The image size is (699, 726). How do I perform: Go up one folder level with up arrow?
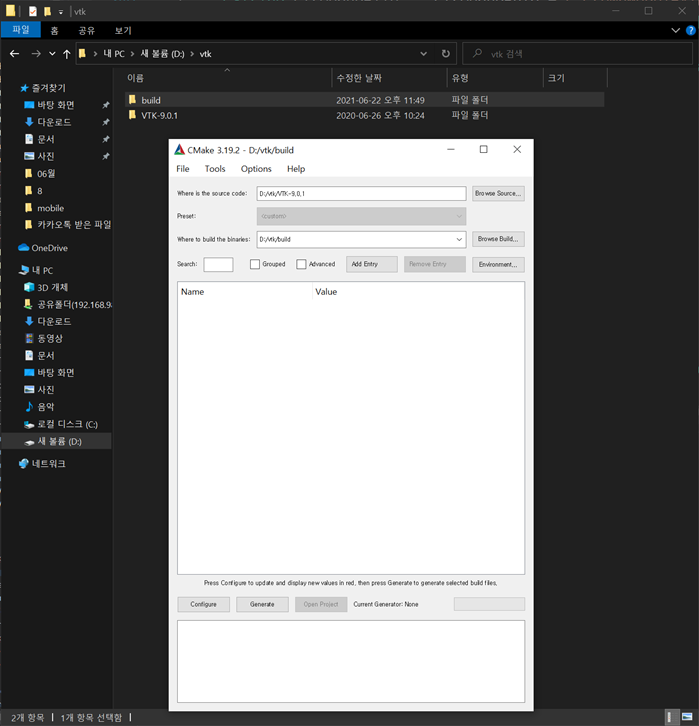pyautogui.click(x=67, y=54)
